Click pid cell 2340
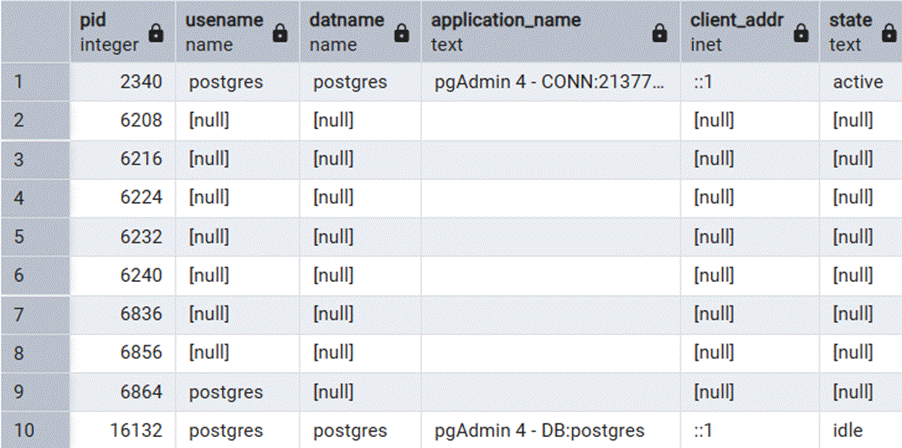902x448 pixels. (123, 82)
